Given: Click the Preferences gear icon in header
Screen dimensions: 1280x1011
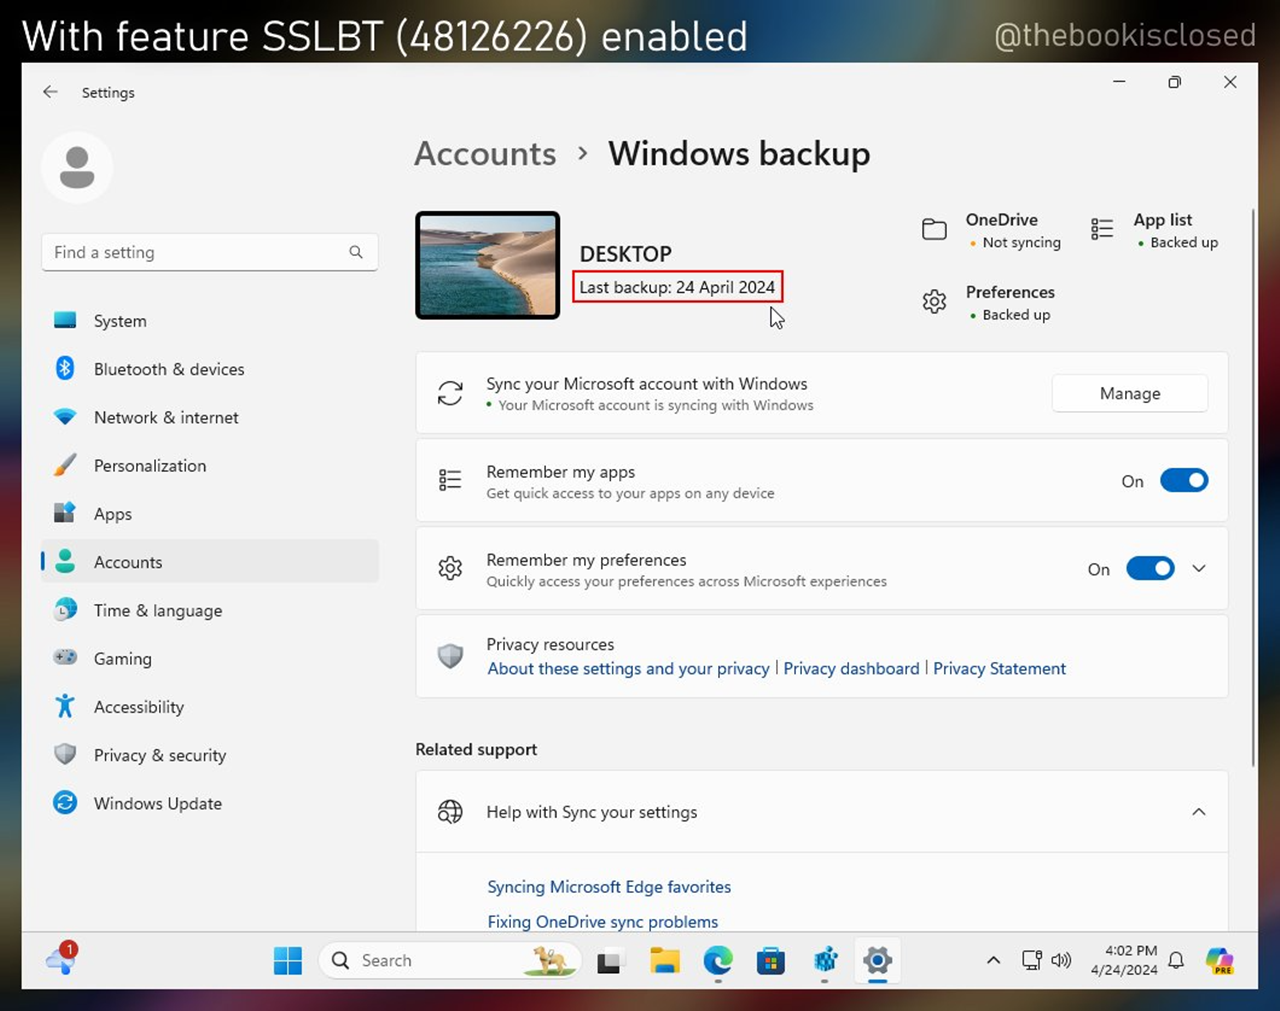Looking at the screenshot, I should pyautogui.click(x=934, y=302).
